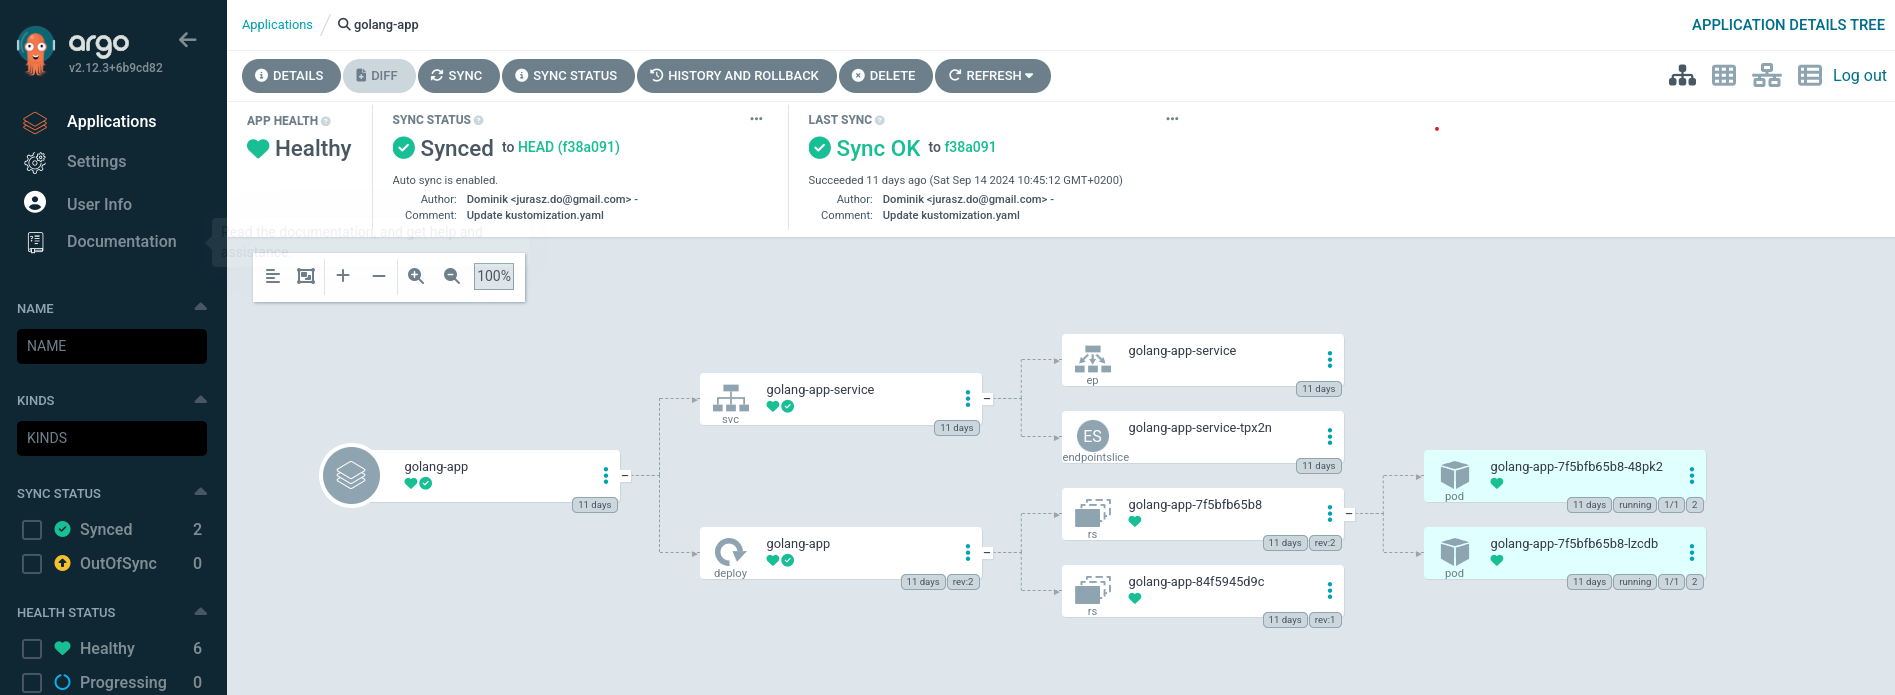Switch to the list view icon
Viewport: 1895px width, 695px height.
pos(1810,75)
